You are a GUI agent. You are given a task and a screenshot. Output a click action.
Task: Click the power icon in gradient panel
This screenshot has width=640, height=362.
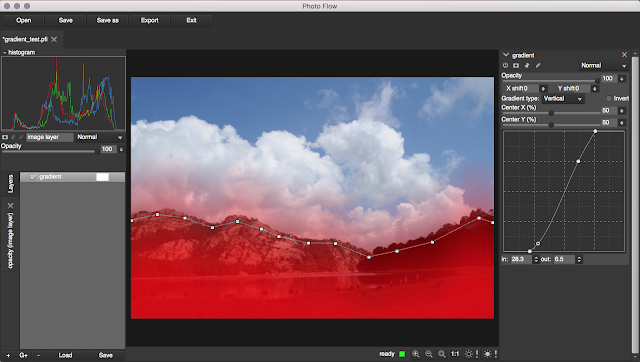tap(505, 65)
